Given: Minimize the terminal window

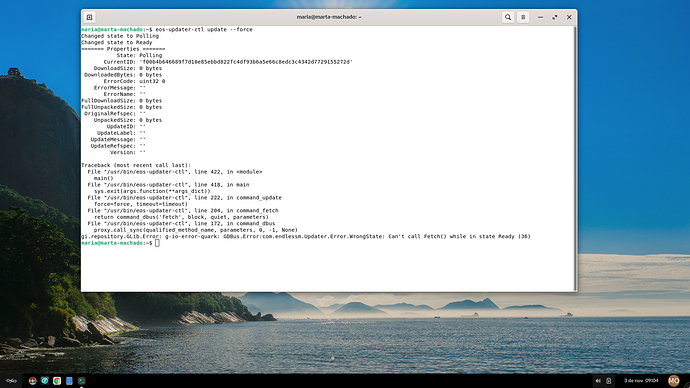Looking at the screenshot, I should point(540,17).
